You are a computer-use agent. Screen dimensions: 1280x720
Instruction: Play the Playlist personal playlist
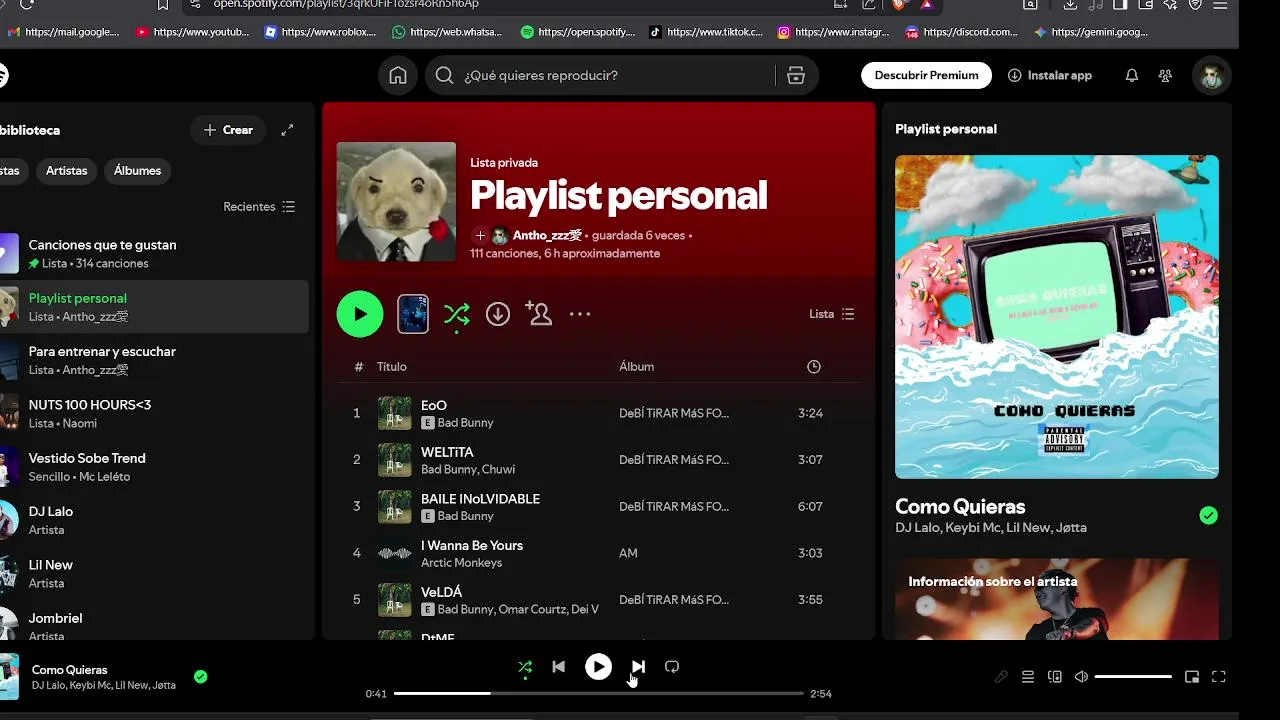[360, 314]
